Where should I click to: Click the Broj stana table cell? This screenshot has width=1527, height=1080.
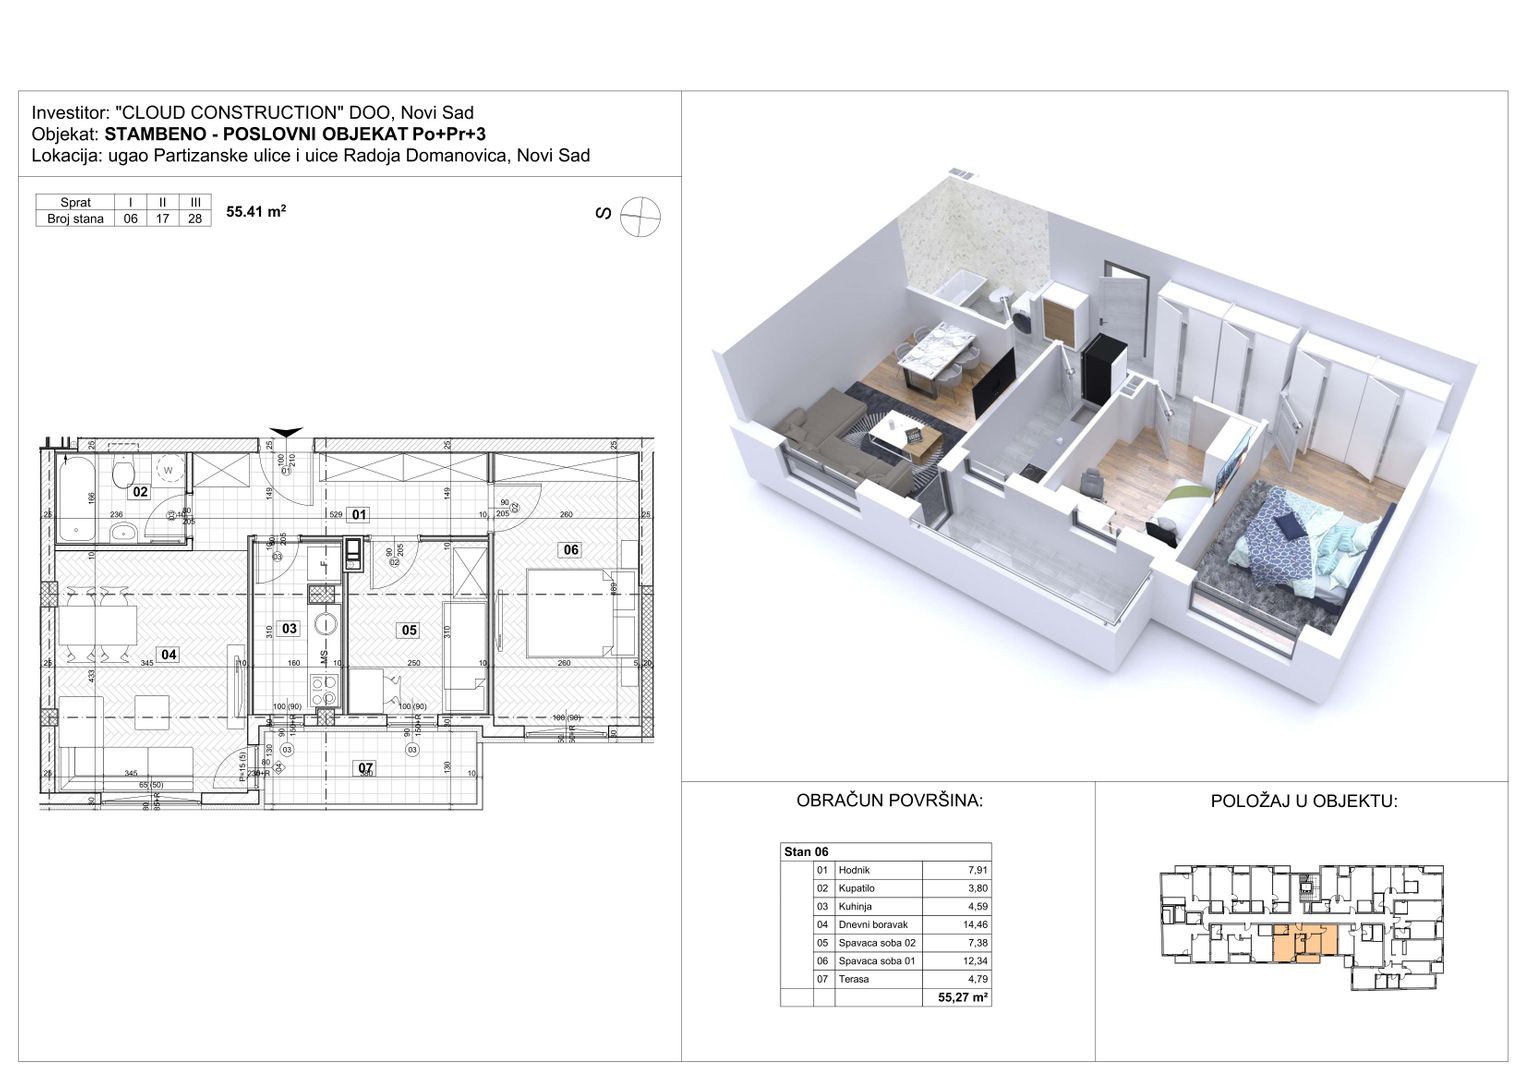tap(75, 218)
